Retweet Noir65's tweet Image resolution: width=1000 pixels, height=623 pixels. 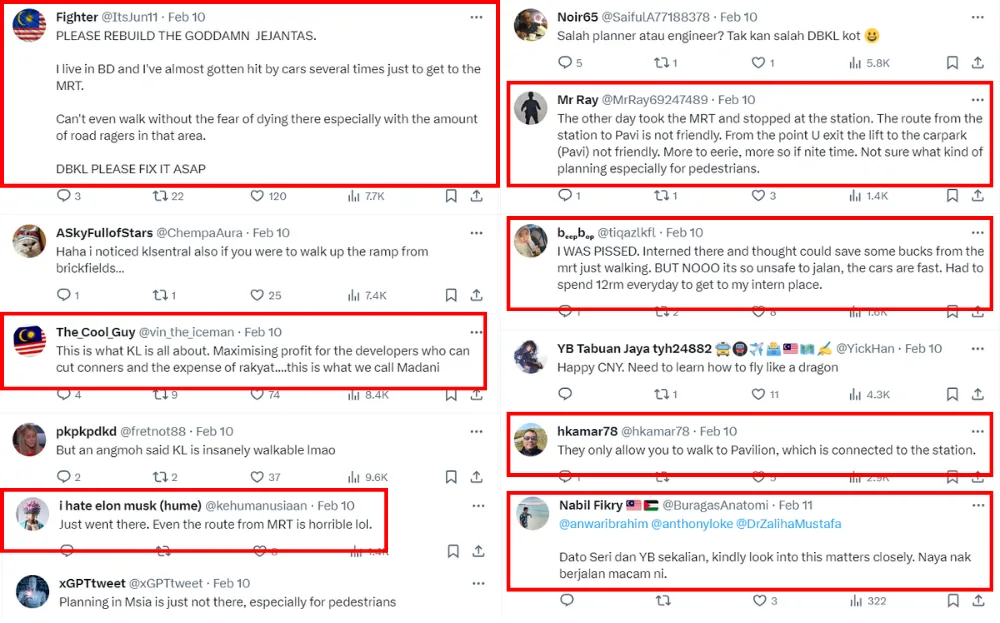(661, 63)
